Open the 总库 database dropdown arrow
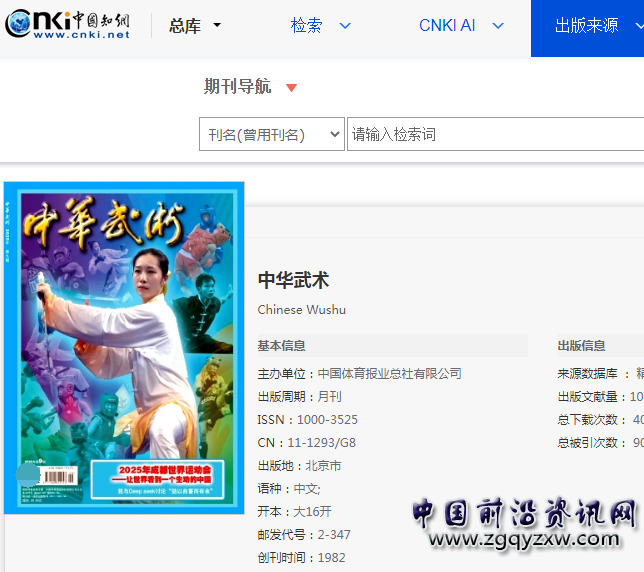The width and height of the screenshot is (644, 572). (217, 26)
